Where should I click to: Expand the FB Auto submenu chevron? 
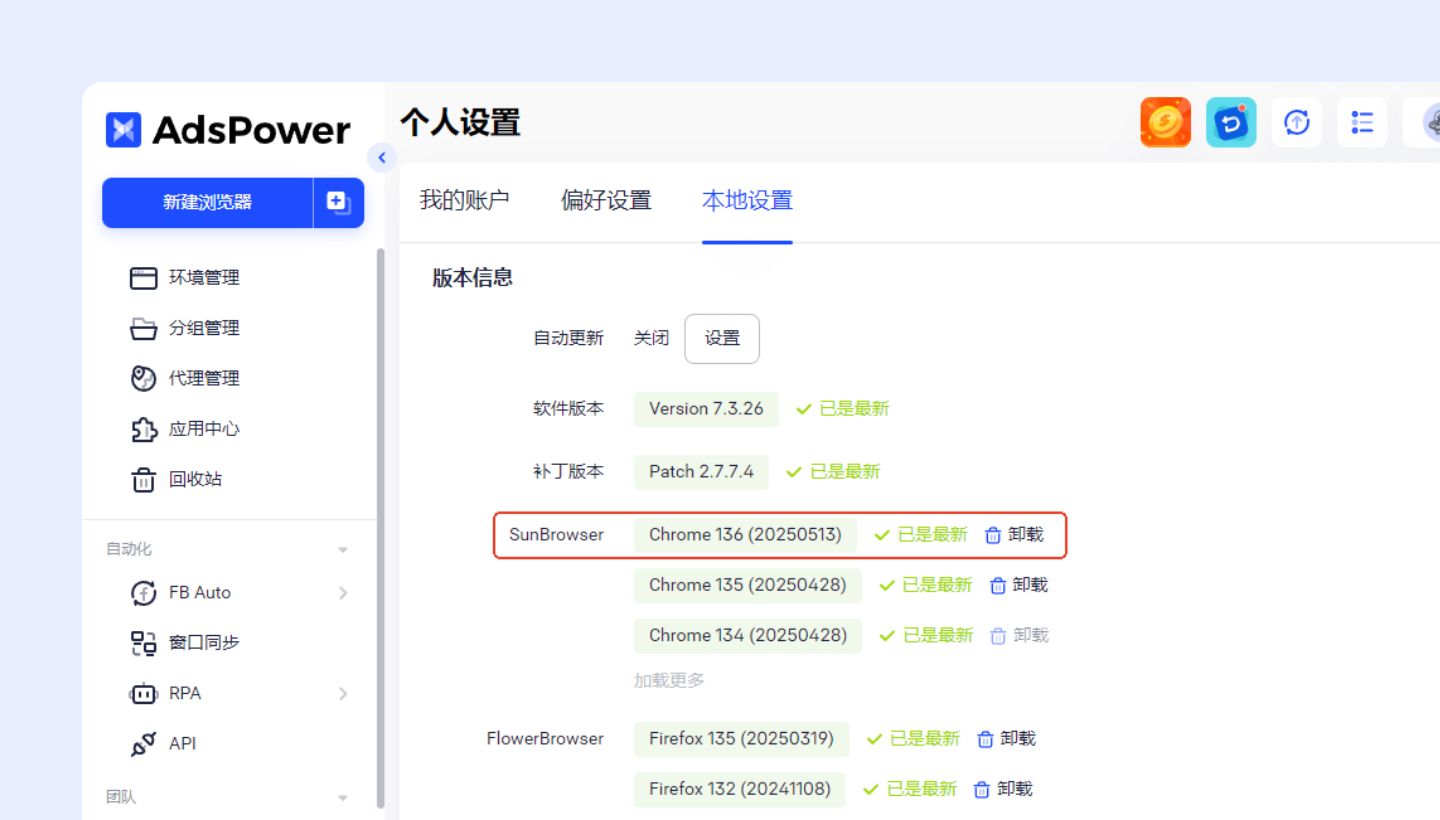click(x=343, y=593)
